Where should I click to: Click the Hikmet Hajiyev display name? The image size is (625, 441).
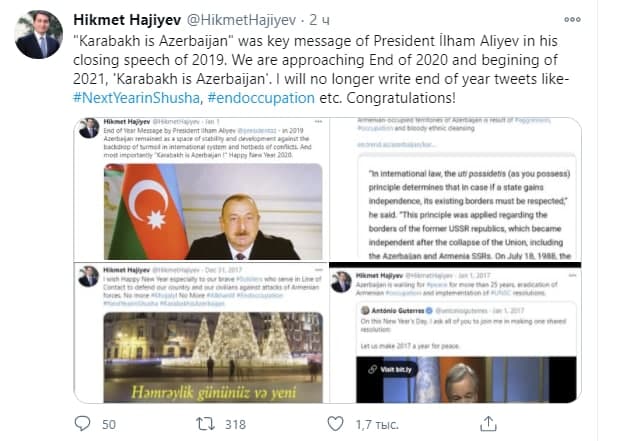[127, 20]
